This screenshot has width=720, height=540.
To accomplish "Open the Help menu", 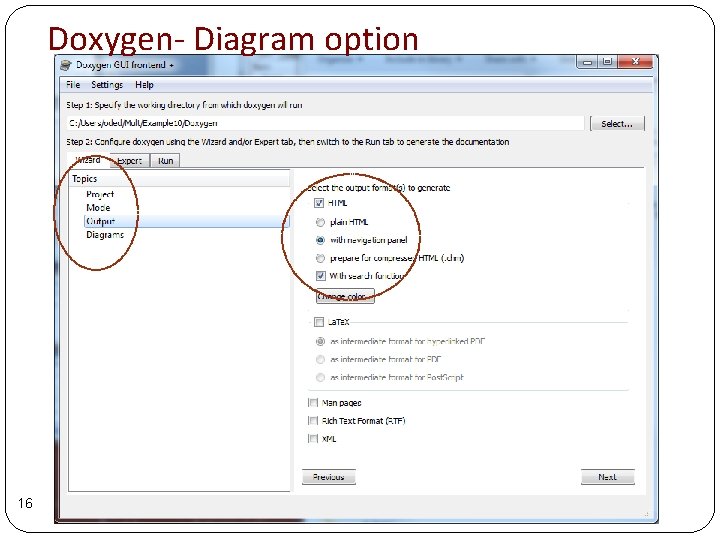I will point(144,84).
